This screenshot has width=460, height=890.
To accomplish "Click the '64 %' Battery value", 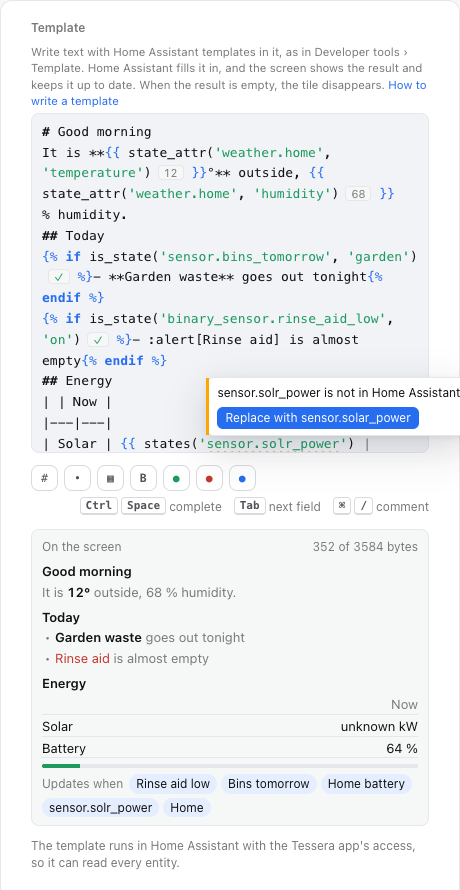I will coord(402,748).
